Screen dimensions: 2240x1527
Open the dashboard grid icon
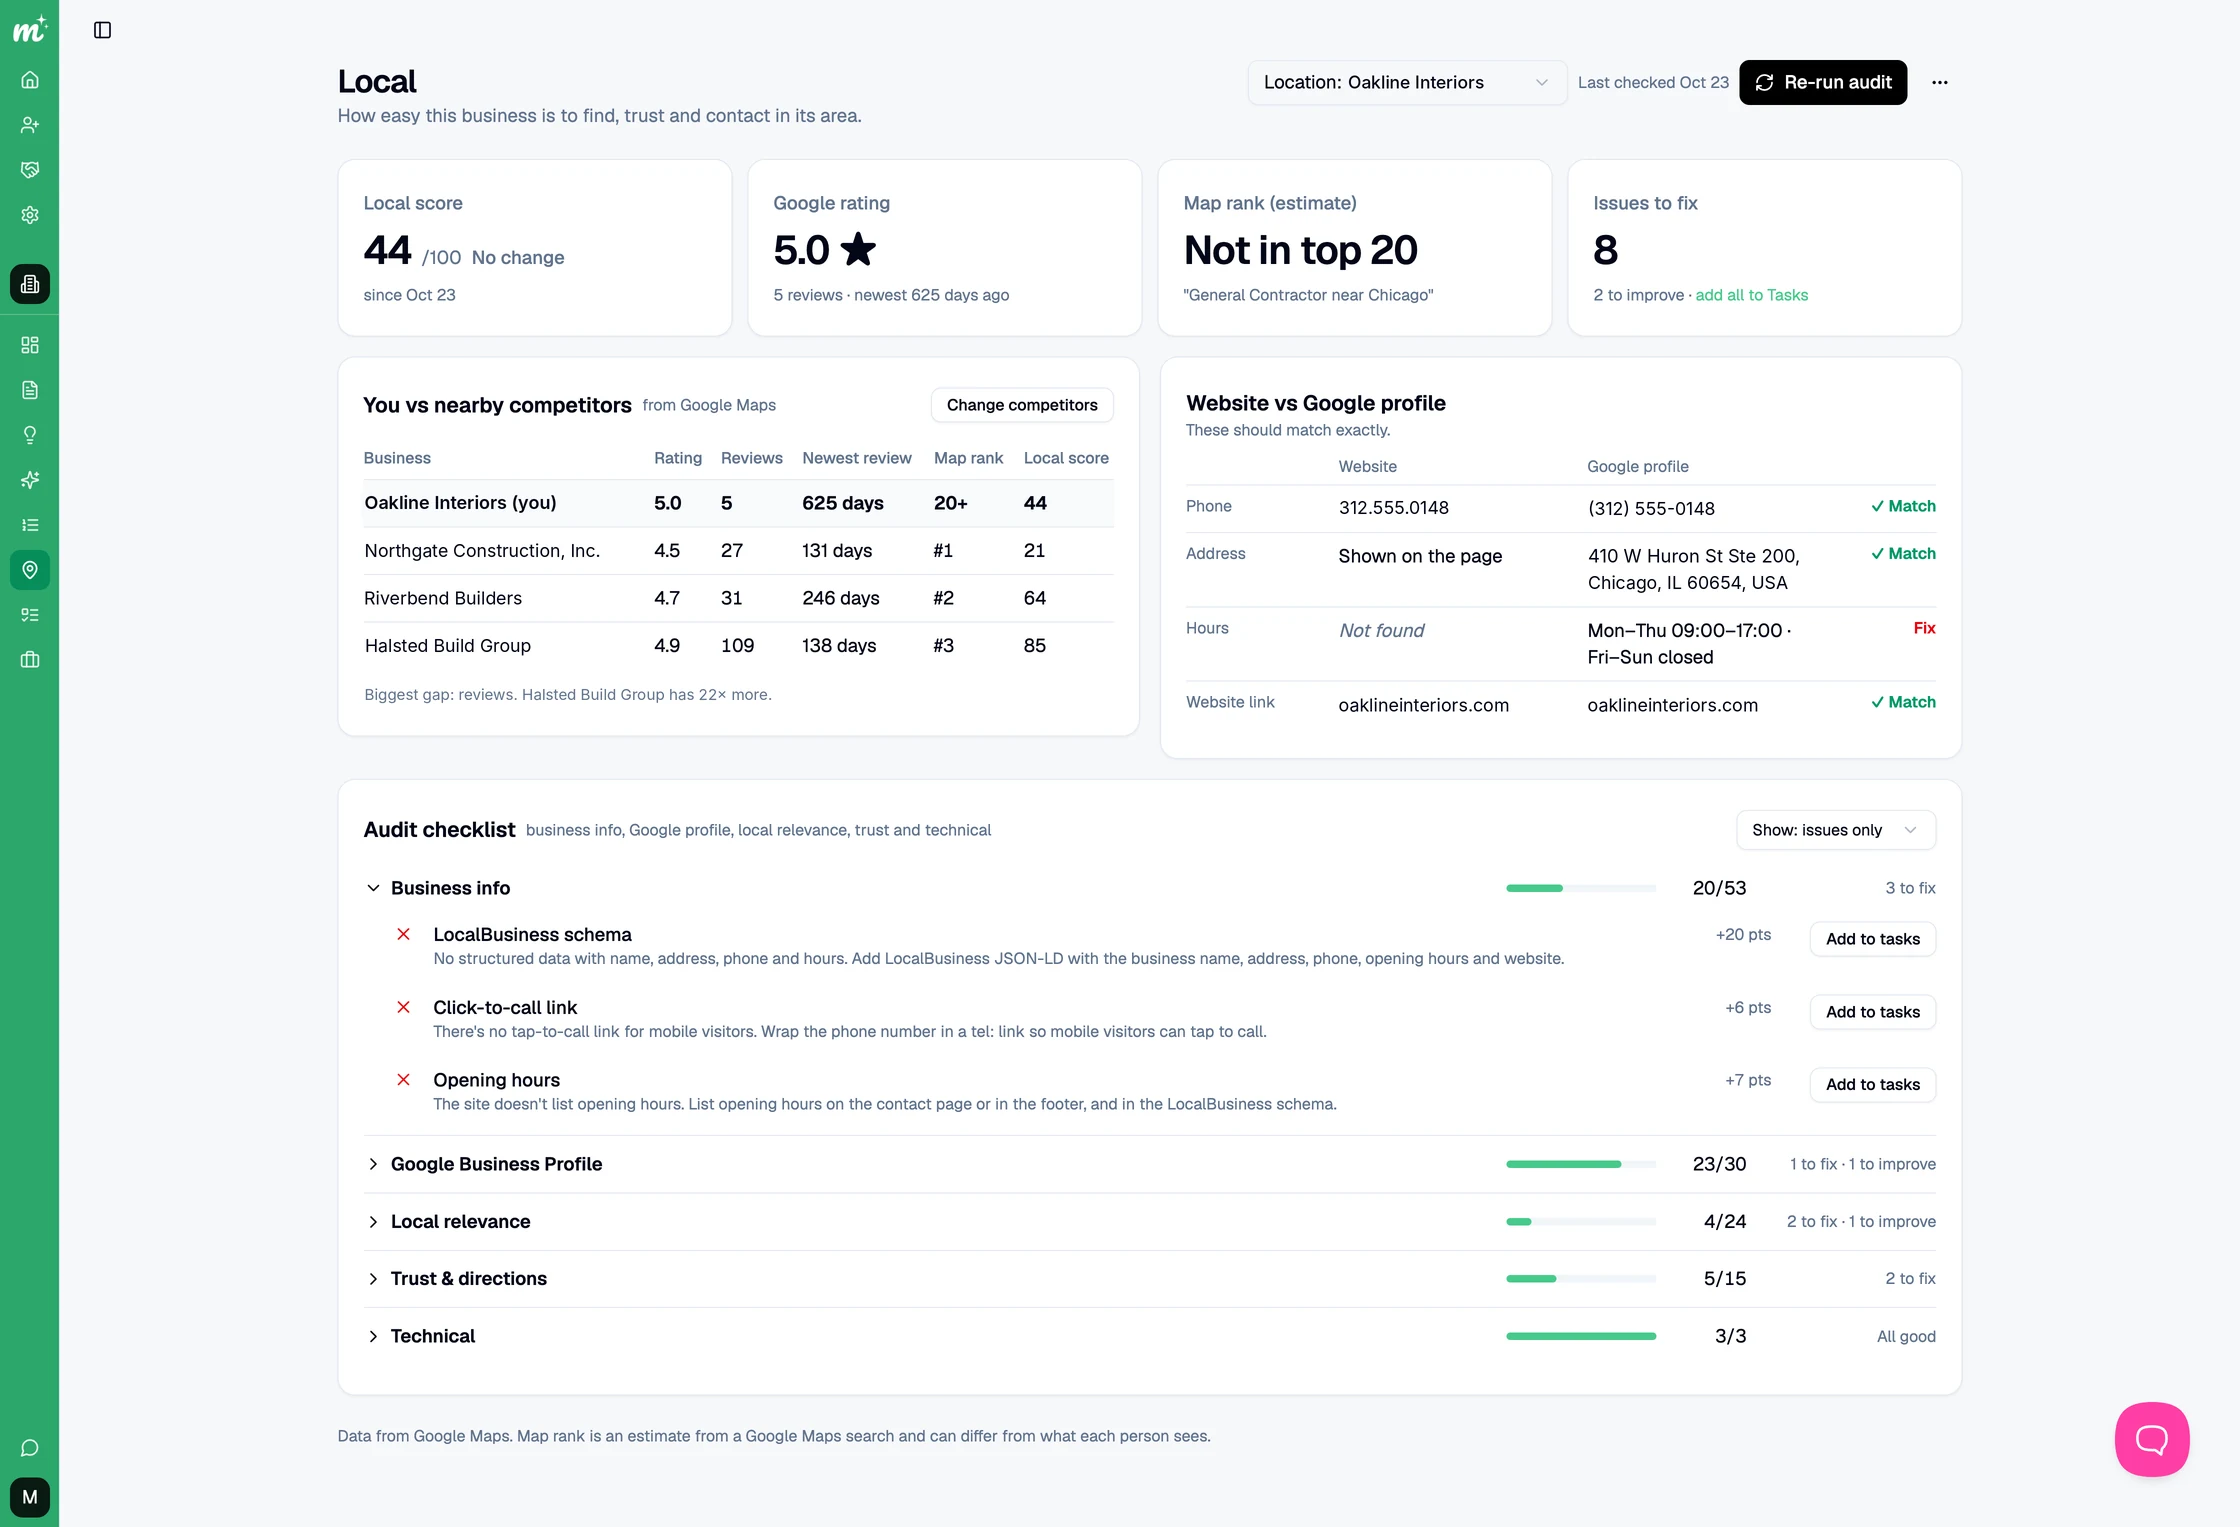pyautogui.click(x=30, y=345)
